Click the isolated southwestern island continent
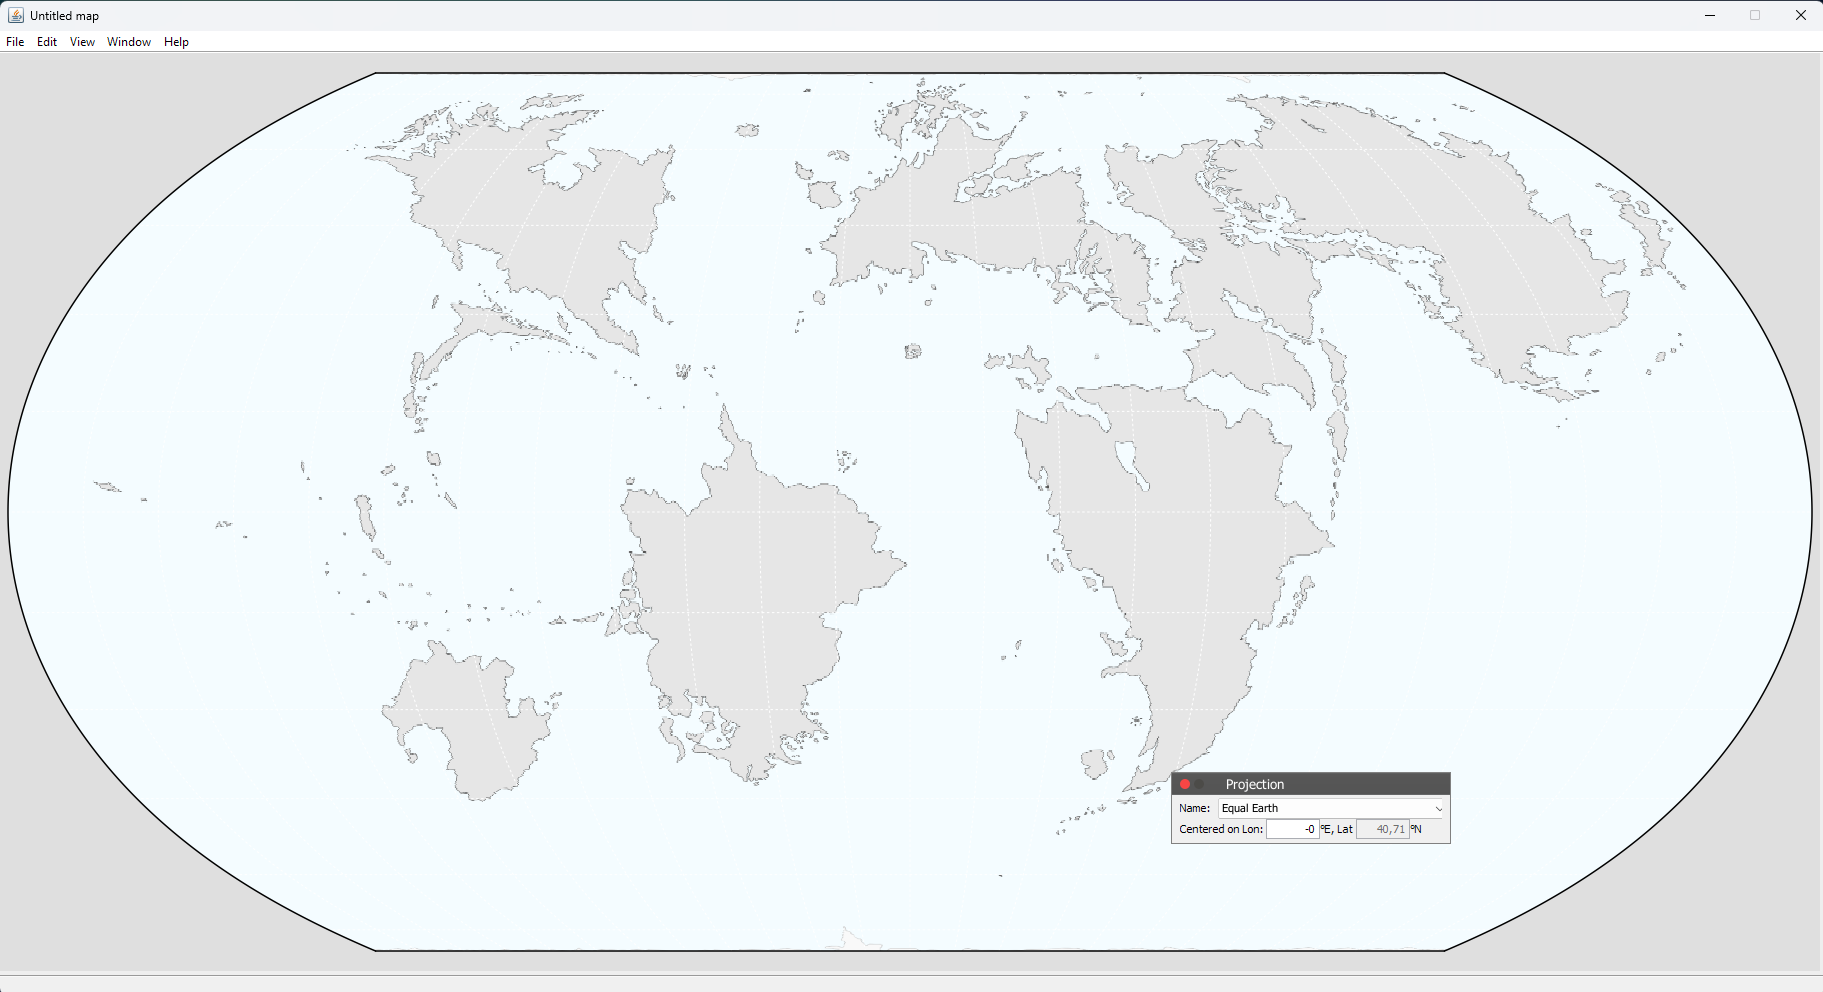This screenshot has height=992, width=1823. [x=470, y=720]
